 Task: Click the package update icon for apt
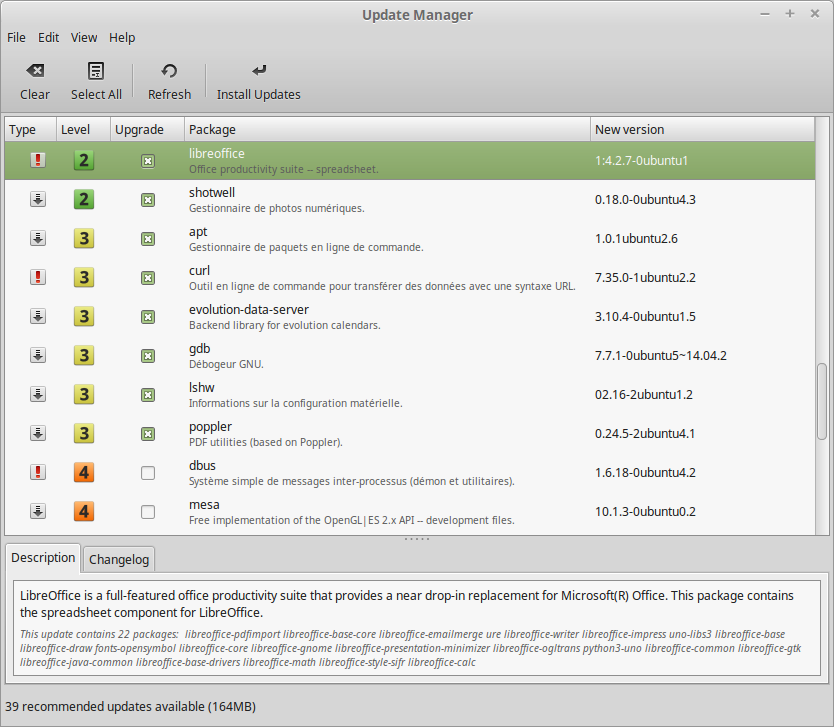(38, 238)
